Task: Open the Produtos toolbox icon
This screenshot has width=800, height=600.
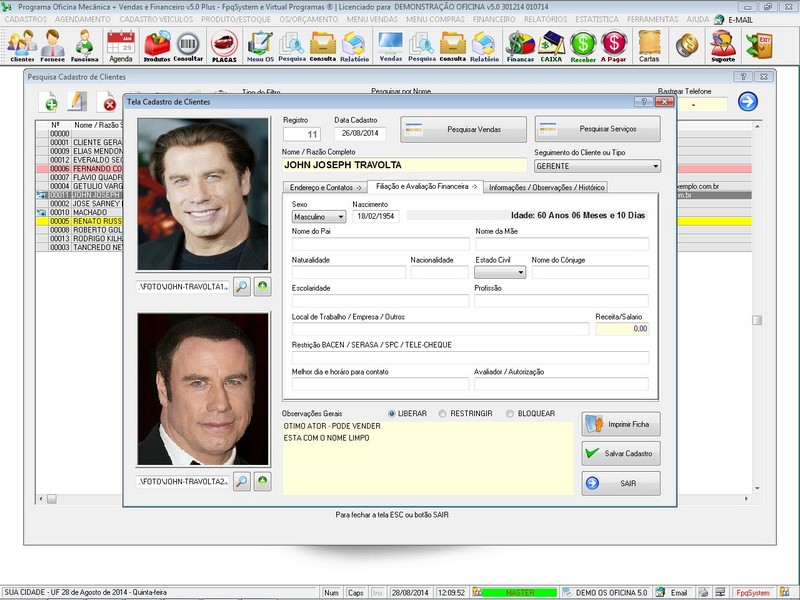Action: [x=157, y=45]
